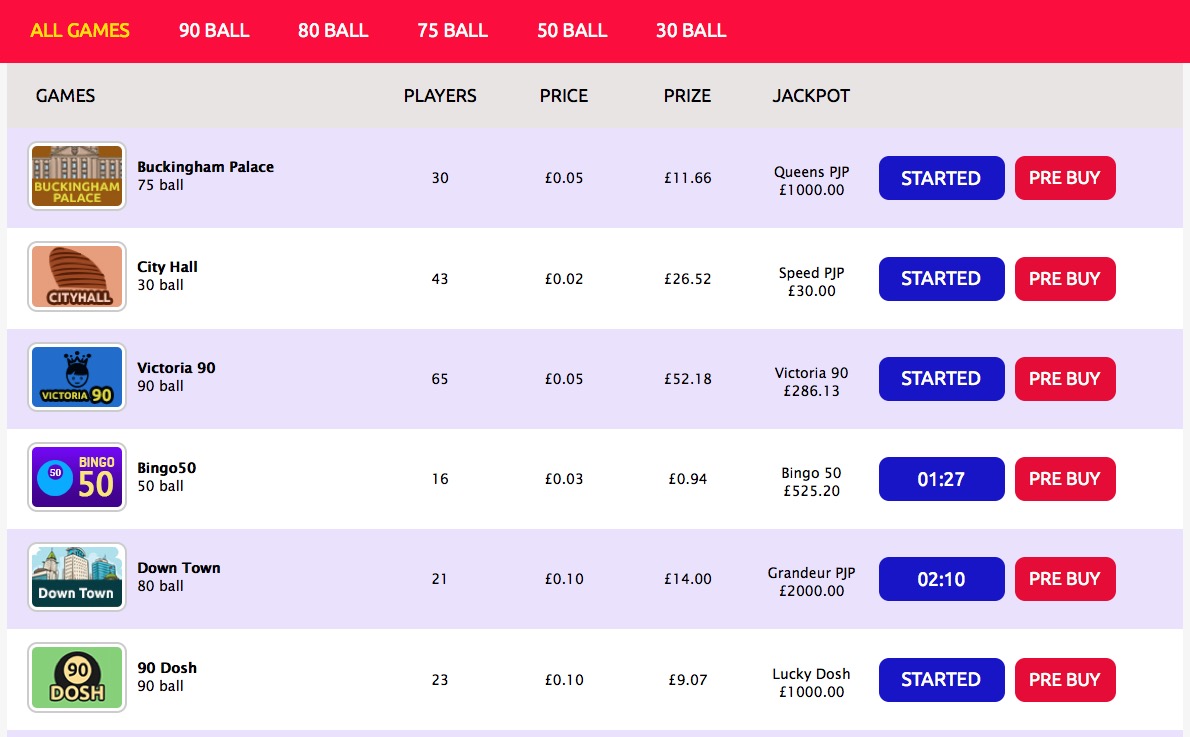Select the City Hall game thumbnail icon
Viewport: 1190px width, 737px height.
click(76, 278)
